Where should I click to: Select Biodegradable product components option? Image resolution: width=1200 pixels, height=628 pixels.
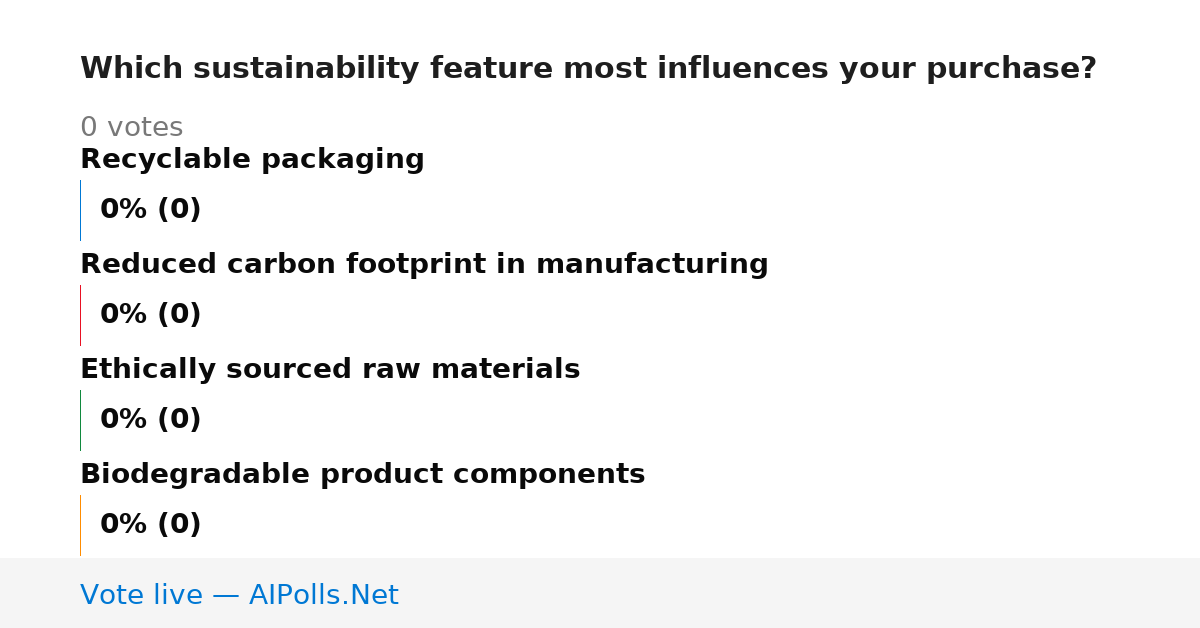[x=362, y=475]
